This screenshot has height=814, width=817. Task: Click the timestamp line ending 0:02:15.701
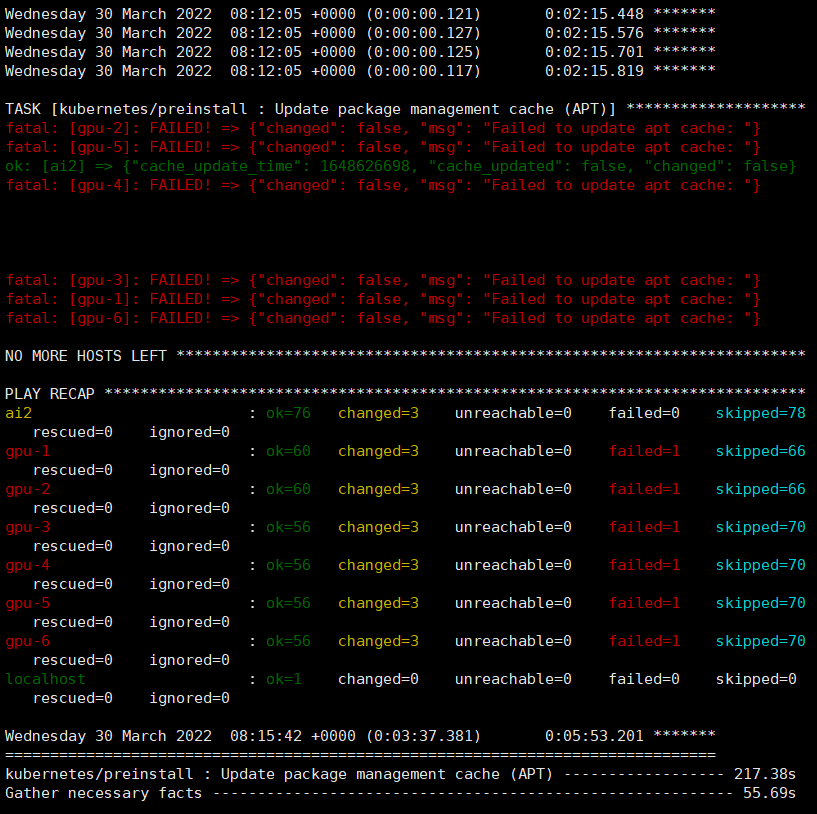(x=360, y=52)
